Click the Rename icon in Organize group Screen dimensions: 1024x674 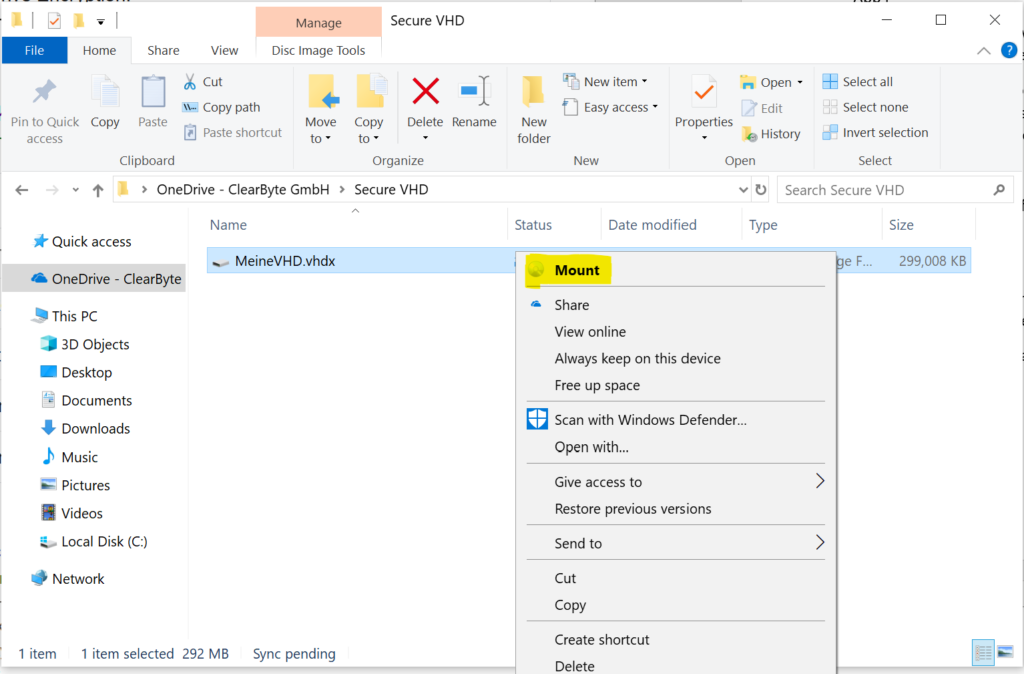tap(474, 93)
